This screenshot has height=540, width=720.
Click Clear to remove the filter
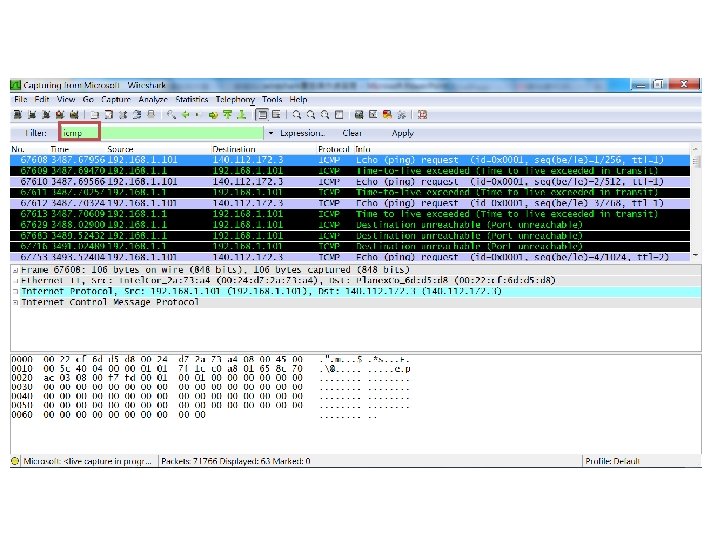352,133
